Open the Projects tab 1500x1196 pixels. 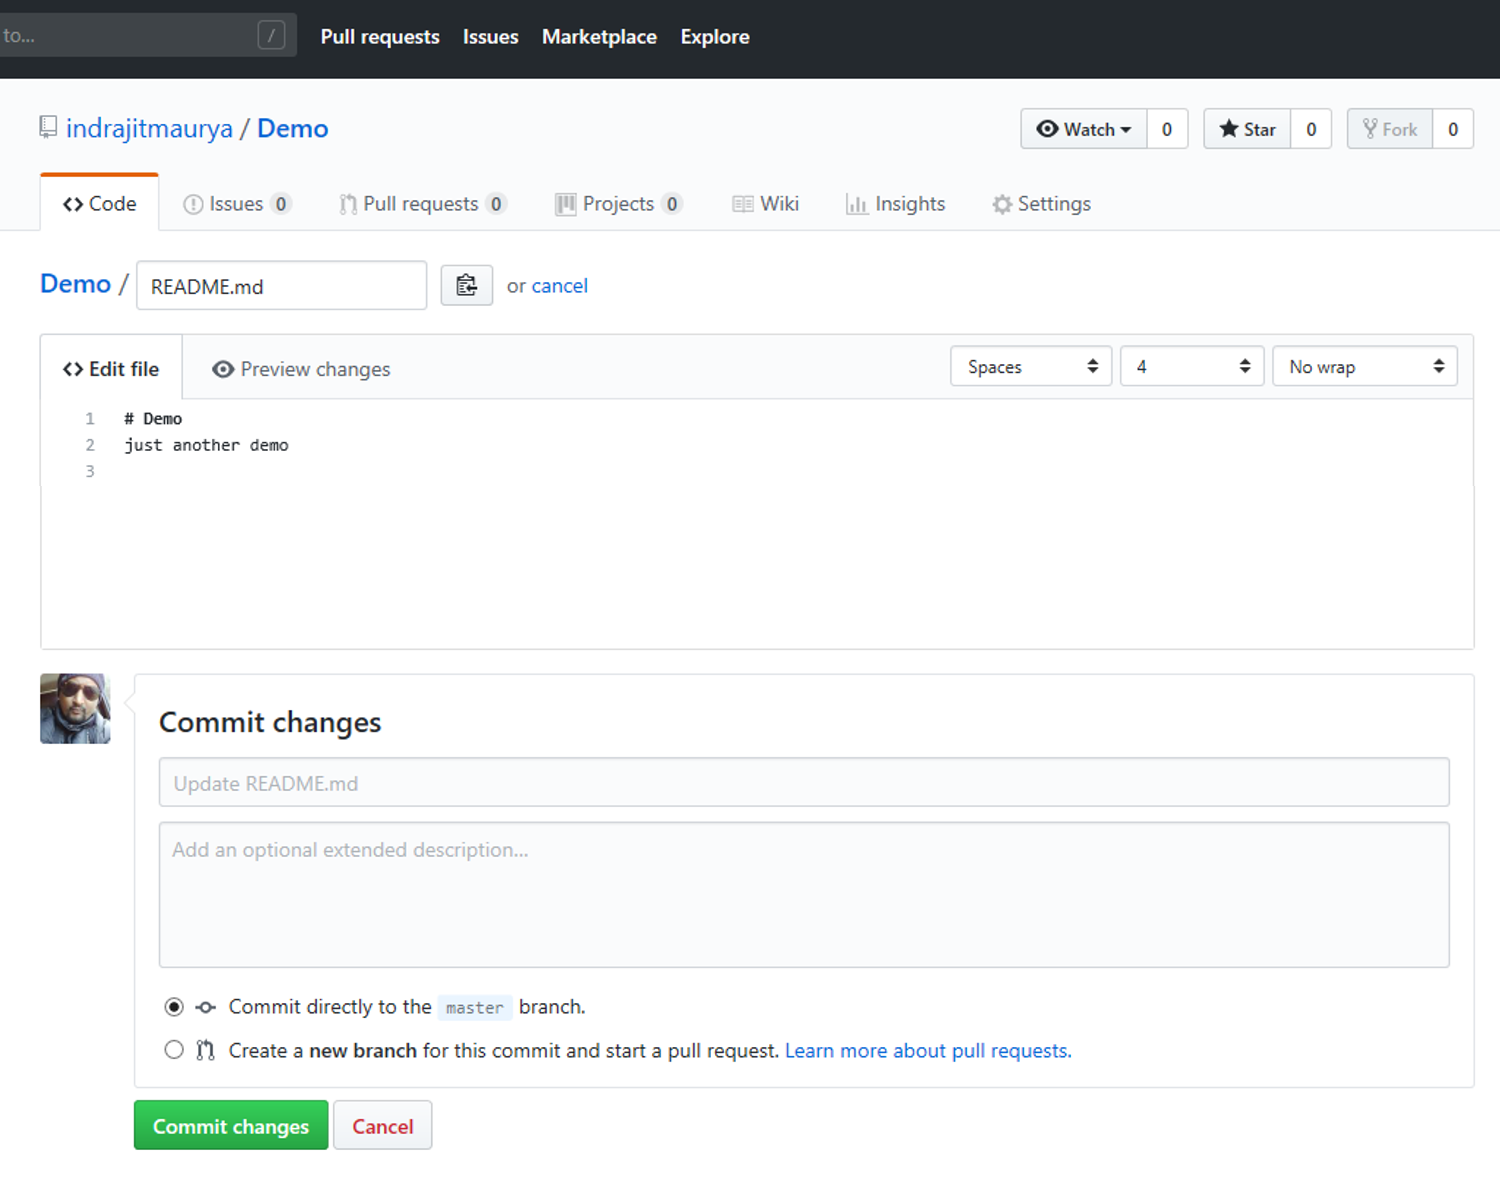[x=619, y=204]
